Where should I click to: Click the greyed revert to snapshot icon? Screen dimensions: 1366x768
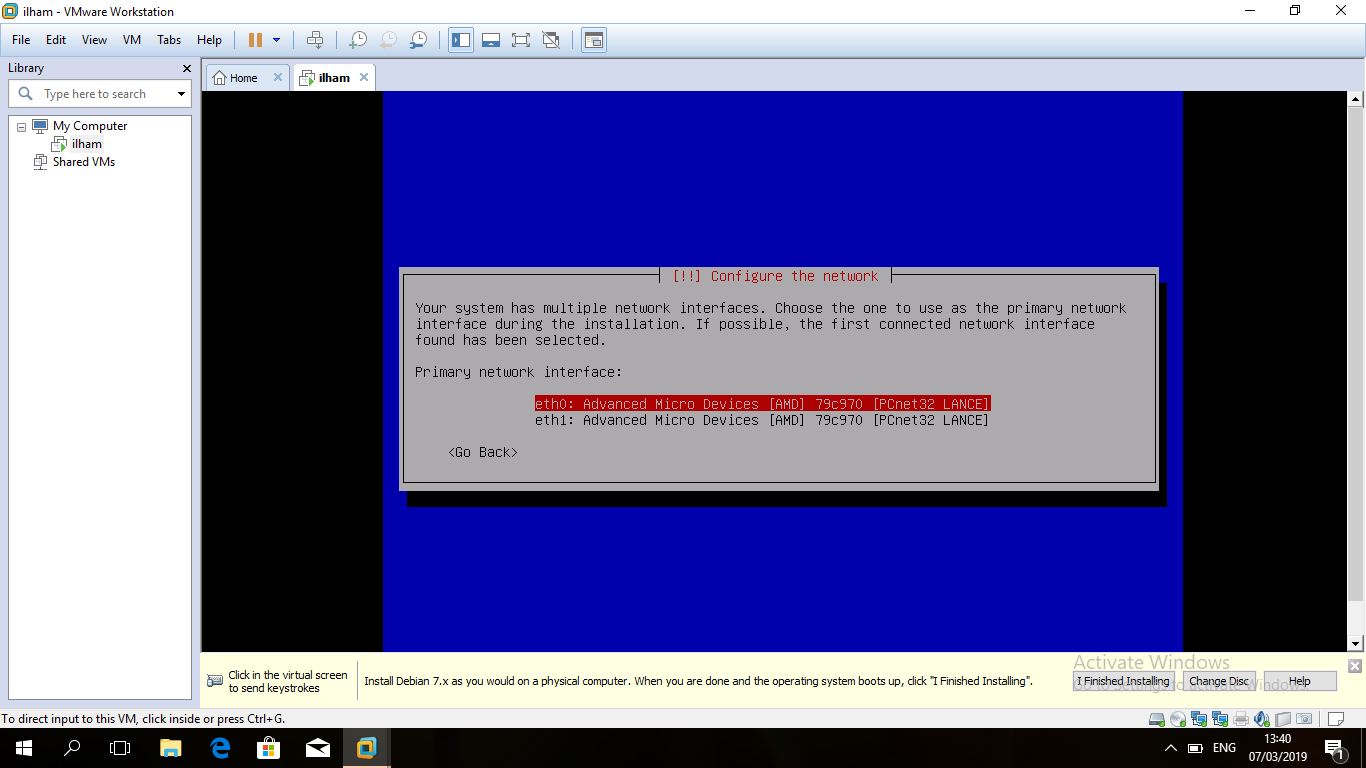pyautogui.click(x=388, y=40)
